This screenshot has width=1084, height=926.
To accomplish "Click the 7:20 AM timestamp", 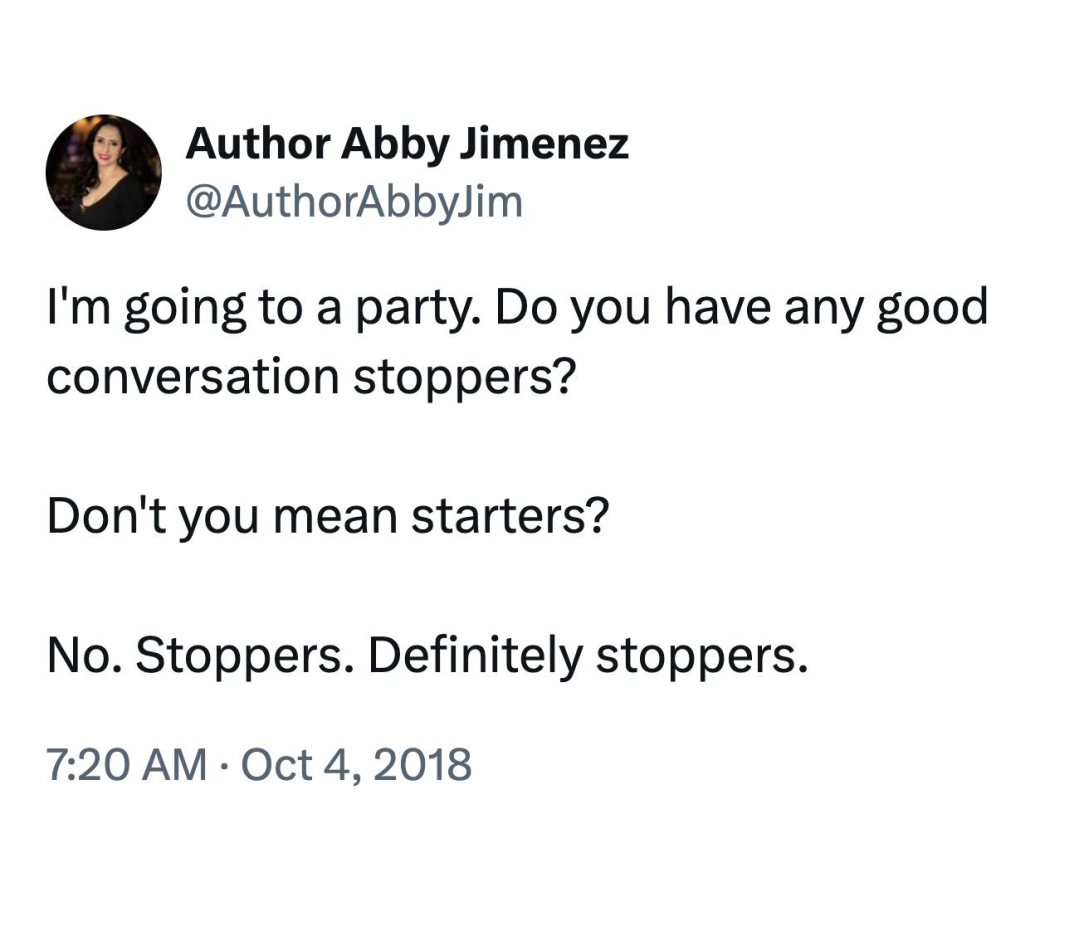I will click(127, 765).
